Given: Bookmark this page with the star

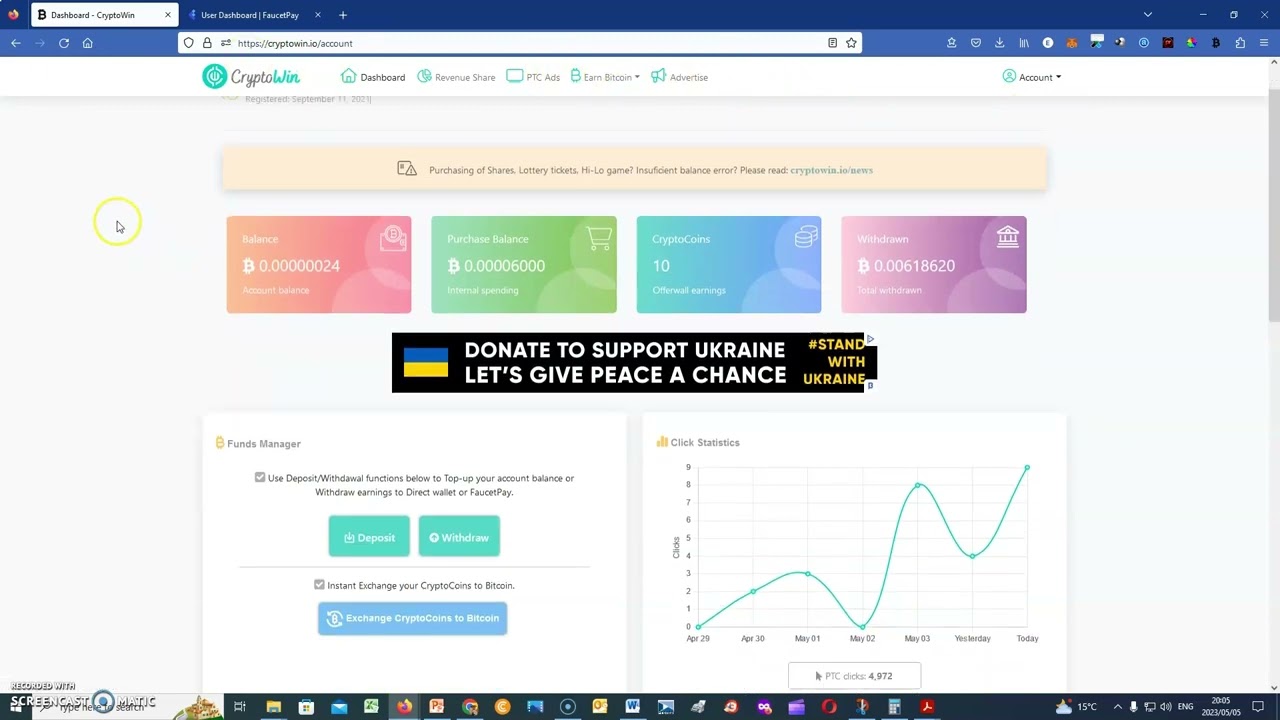Looking at the screenshot, I should [851, 43].
